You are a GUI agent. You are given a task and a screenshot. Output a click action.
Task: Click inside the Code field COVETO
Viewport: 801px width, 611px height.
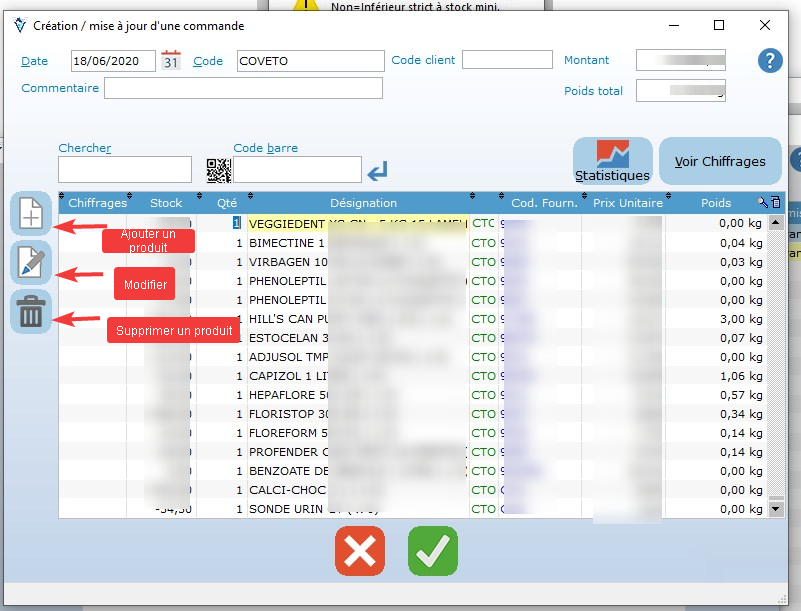pyautogui.click(x=311, y=61)
